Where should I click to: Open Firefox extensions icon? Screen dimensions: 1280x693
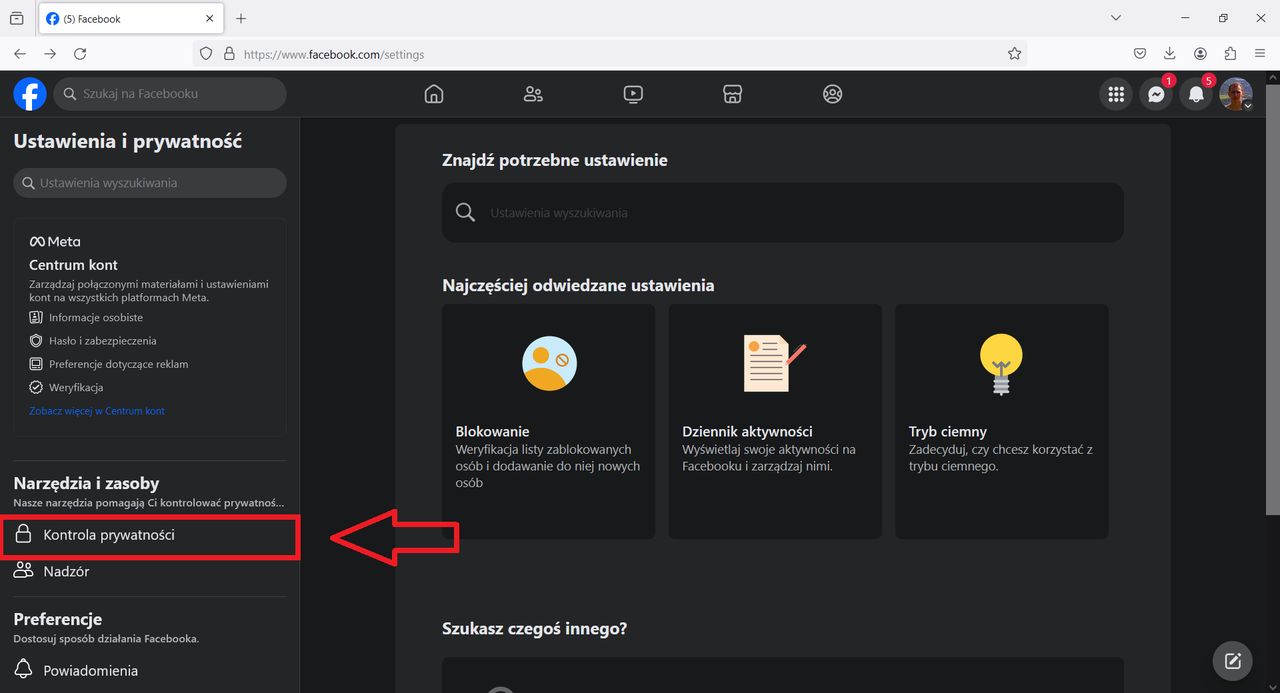(x=1230, y=54)
